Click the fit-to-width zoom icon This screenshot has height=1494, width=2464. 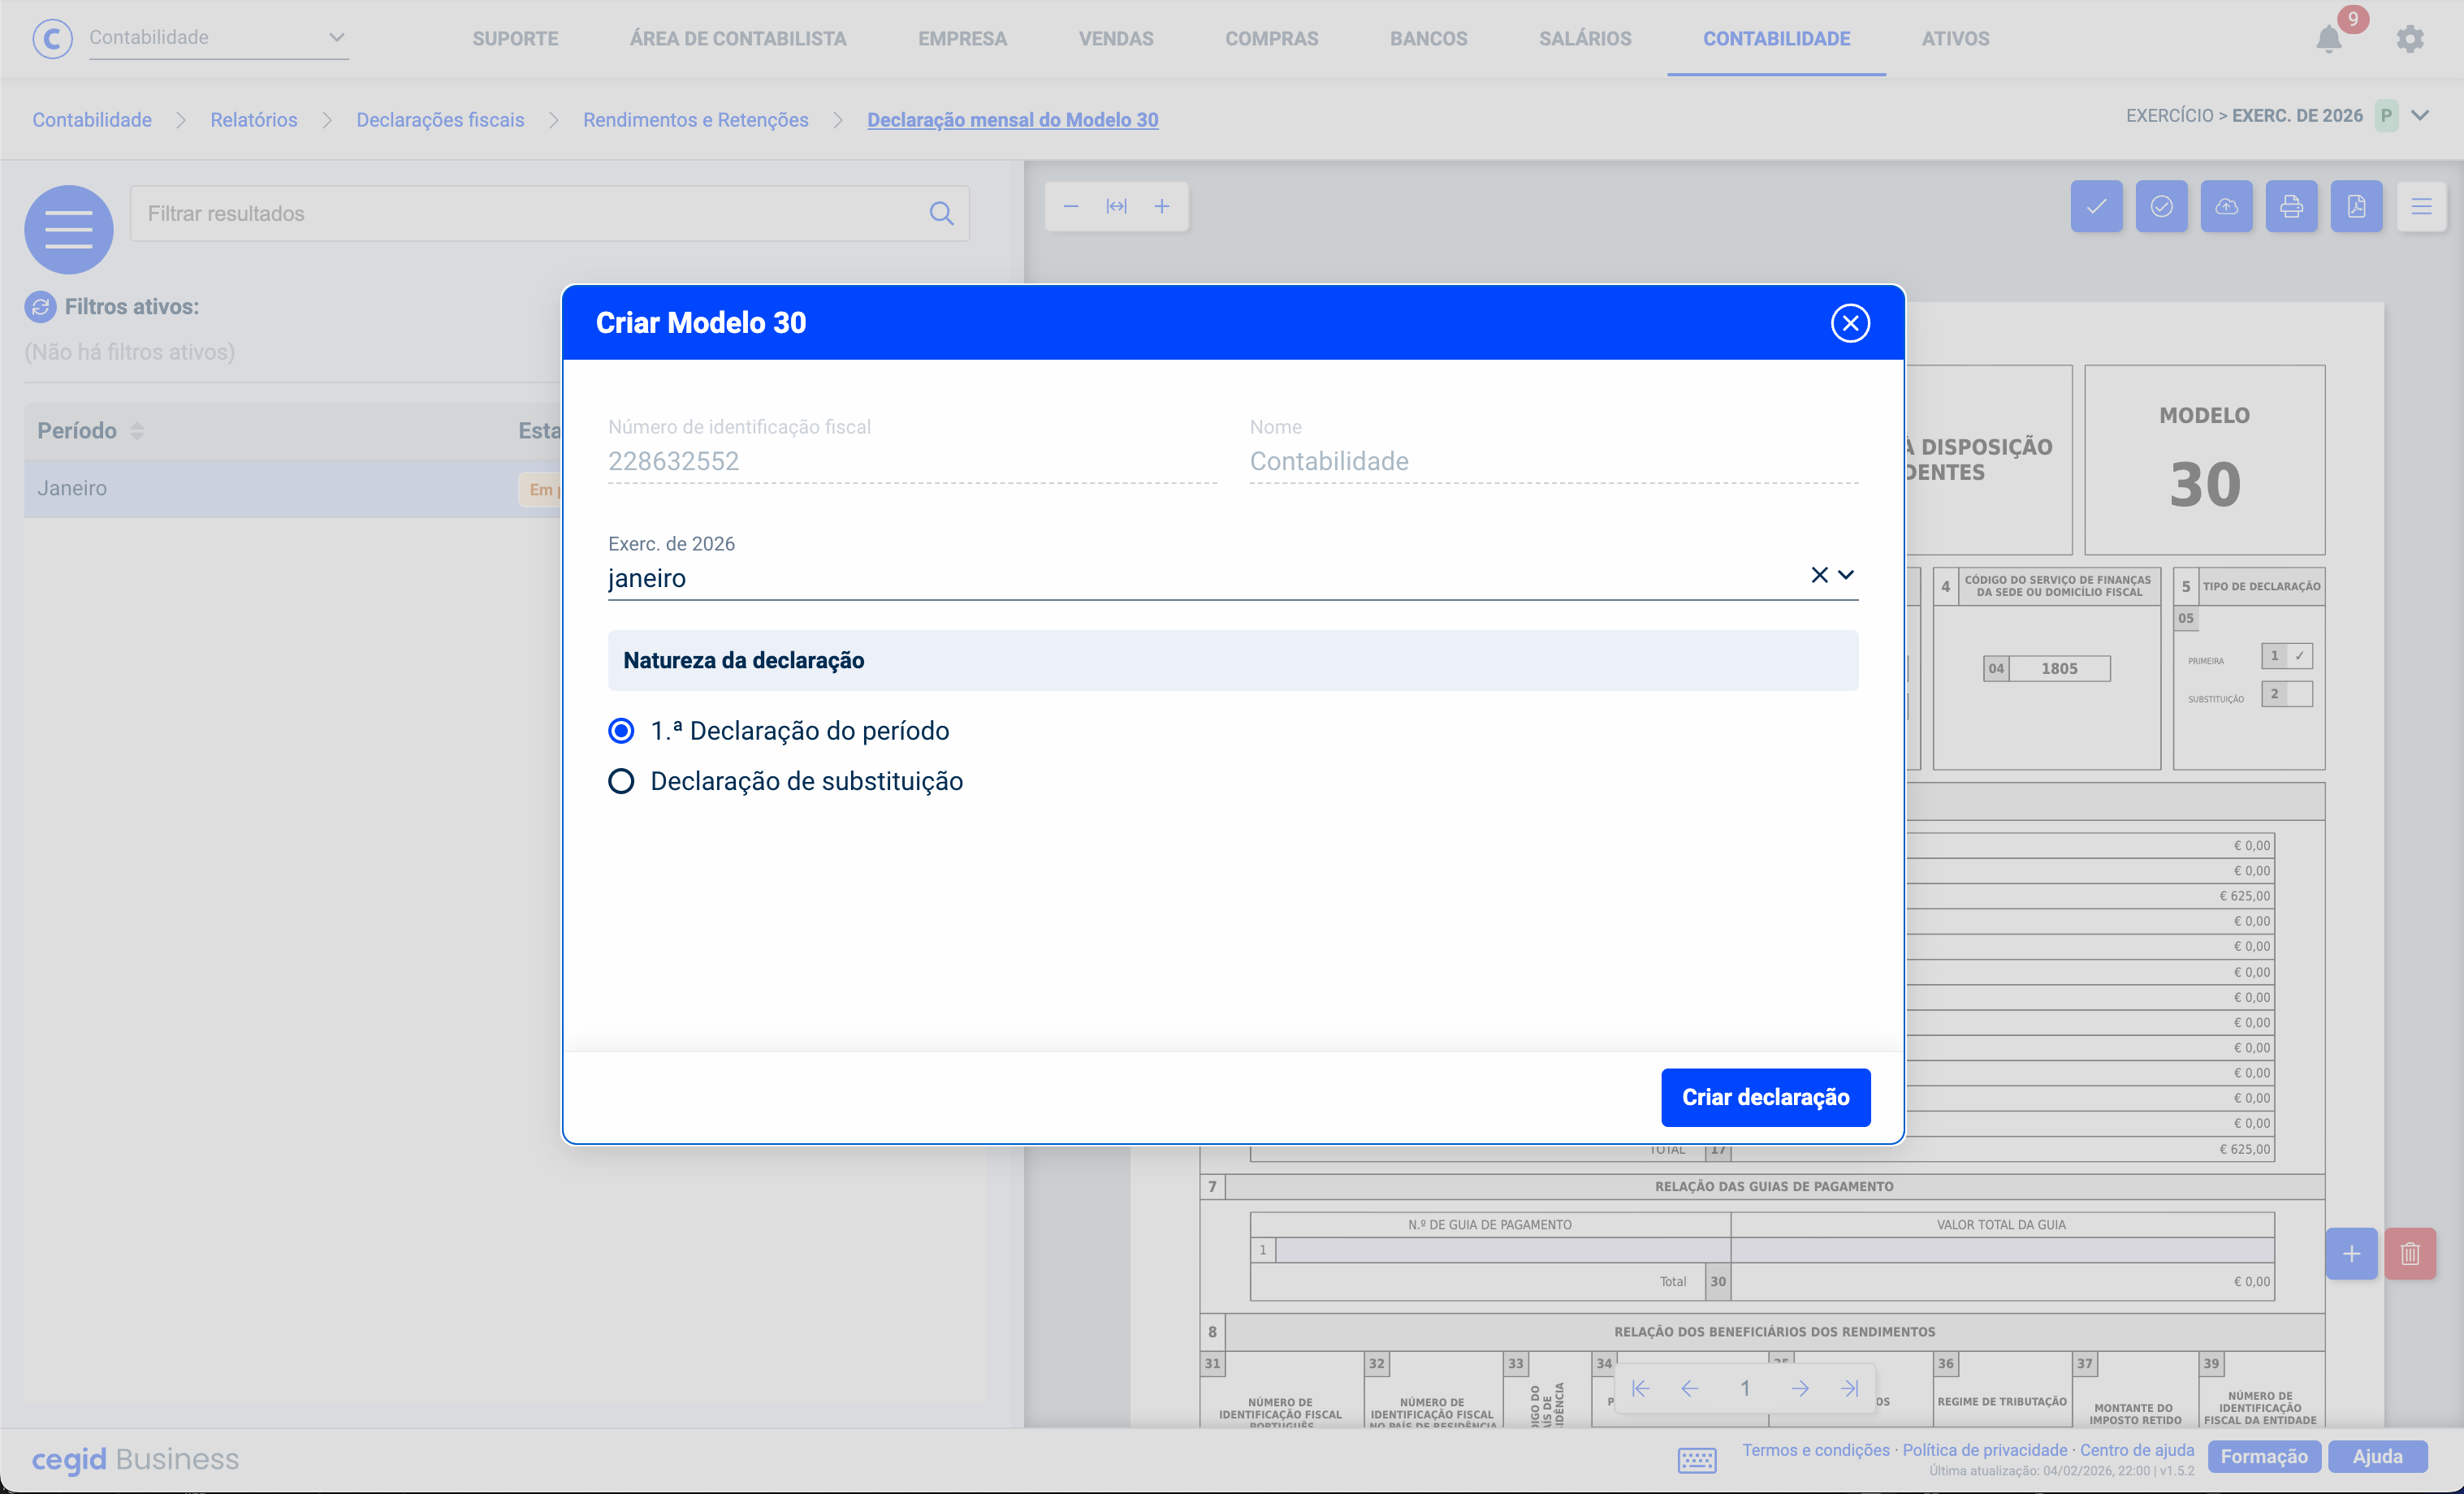point(1116,207)
